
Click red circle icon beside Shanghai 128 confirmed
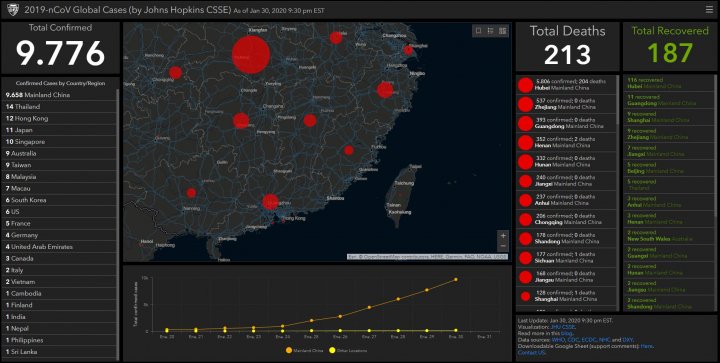pyautogui.click(x=525, y=296)
